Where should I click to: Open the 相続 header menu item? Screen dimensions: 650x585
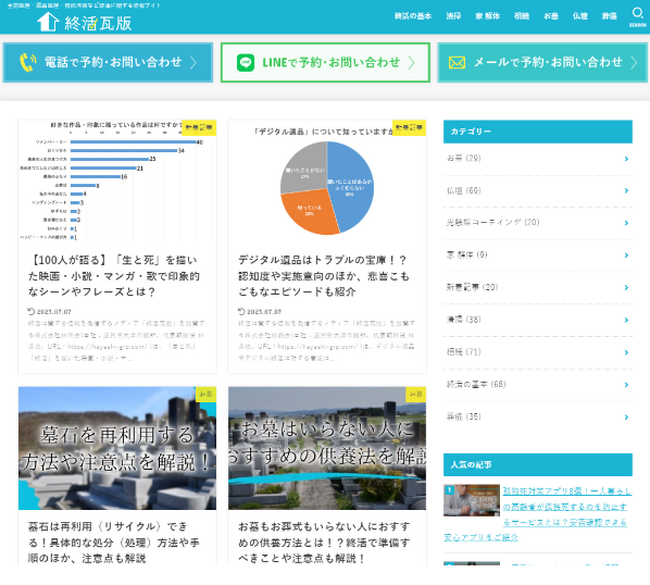tap(521, 16)
